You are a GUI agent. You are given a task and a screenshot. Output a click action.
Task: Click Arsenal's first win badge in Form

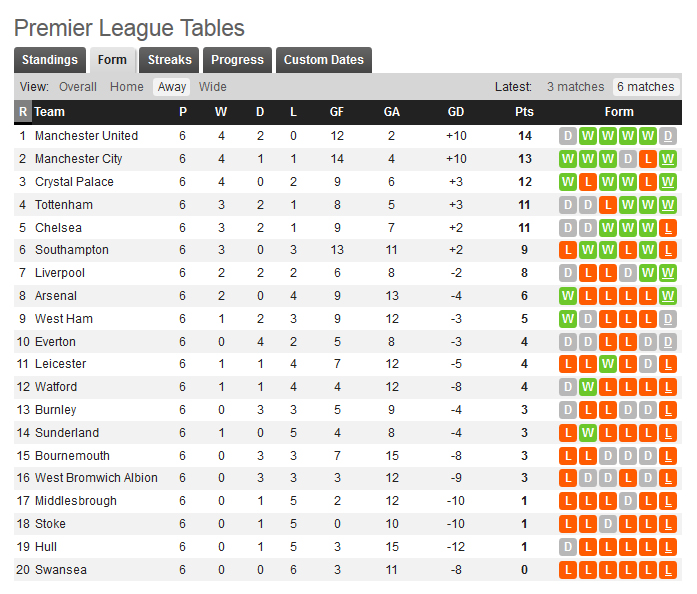568,296
